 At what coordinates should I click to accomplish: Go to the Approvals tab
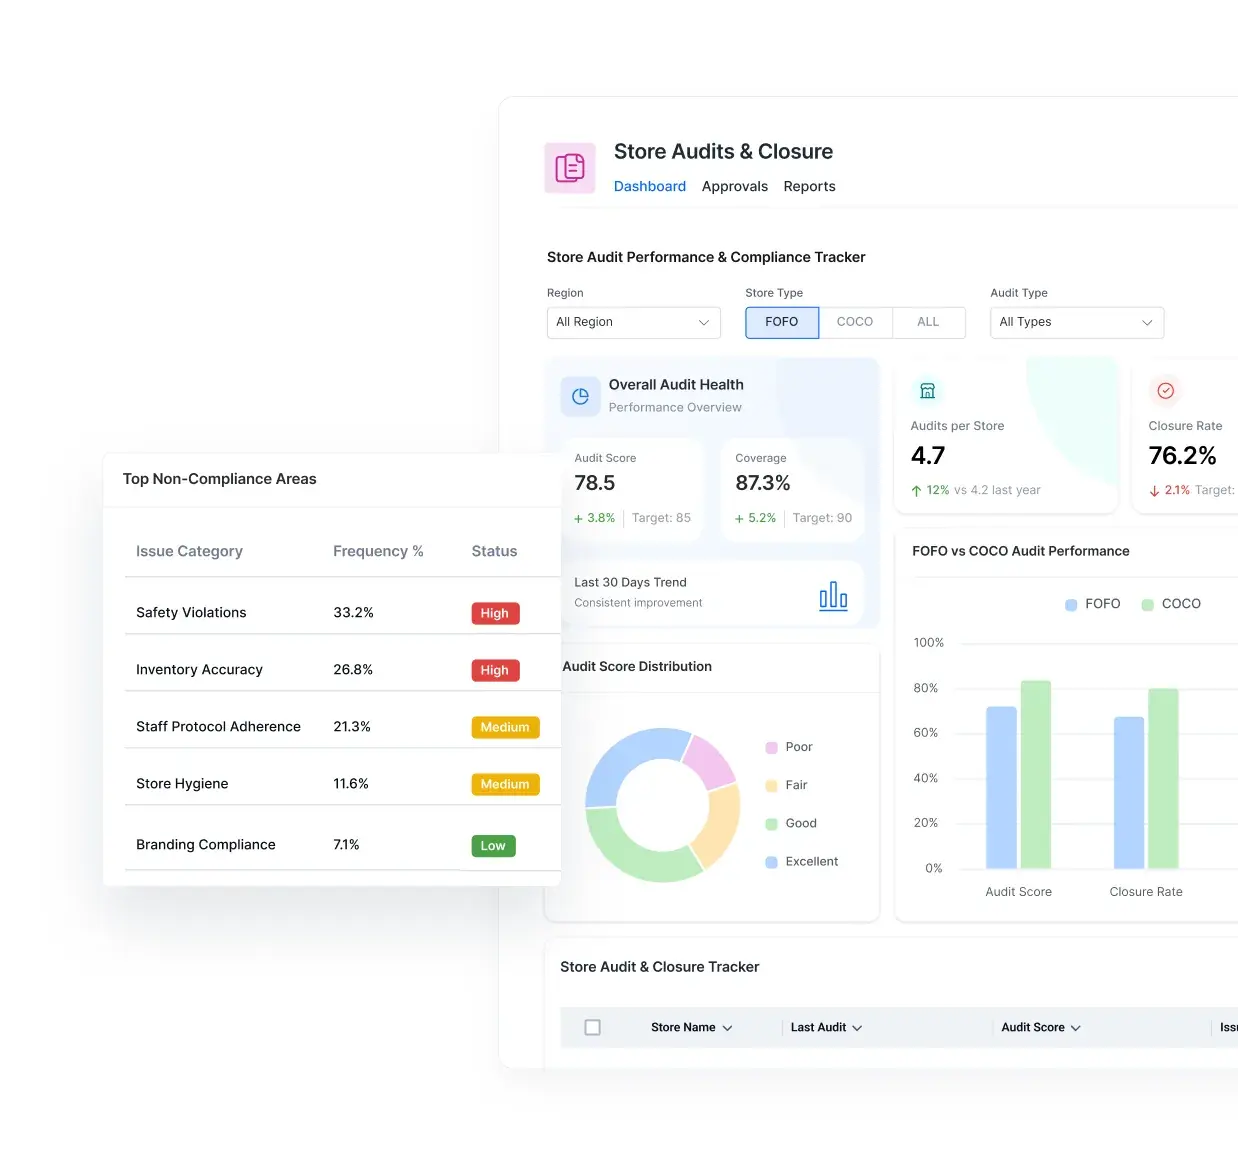click(735, 187)
